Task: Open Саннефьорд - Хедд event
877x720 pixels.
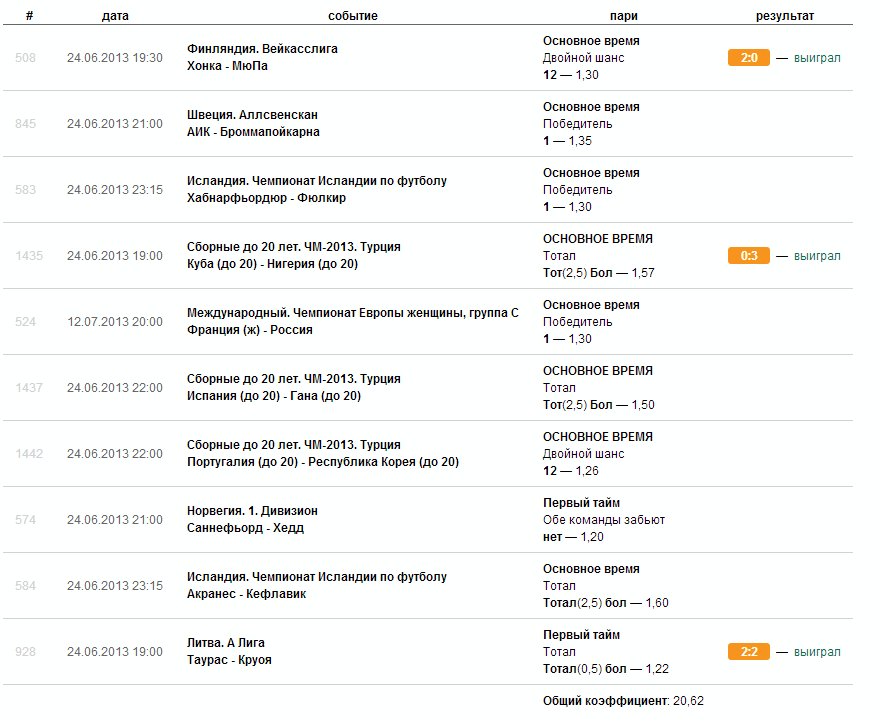Action: click(x=246, y=528)
